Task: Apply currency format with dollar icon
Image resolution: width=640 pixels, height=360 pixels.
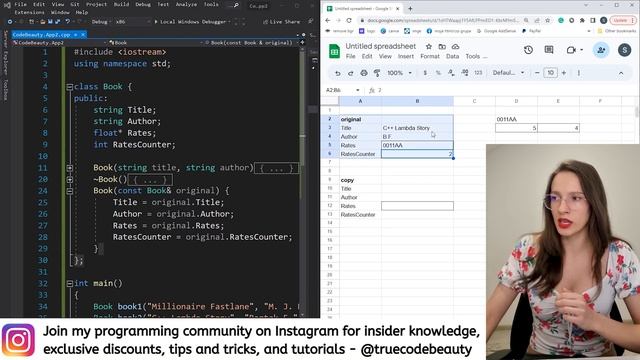Action: tap(425, 73)
